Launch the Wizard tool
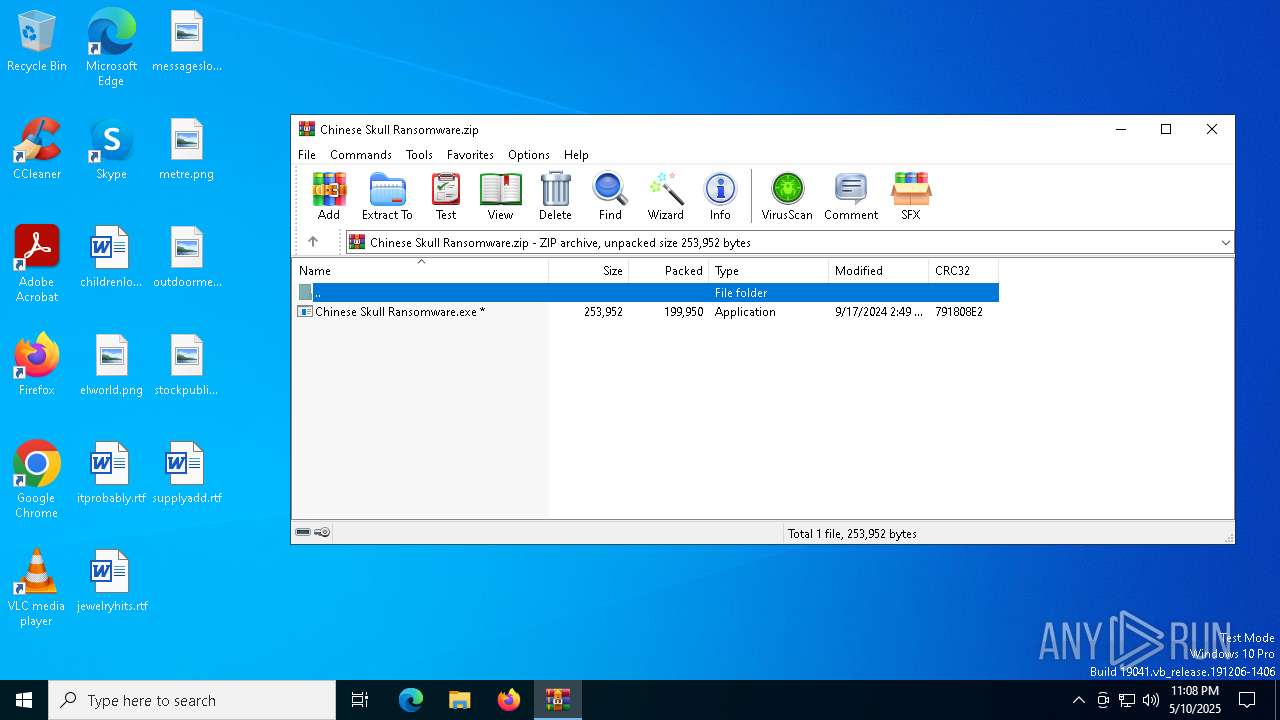Screen dimensions: 1280x720 [x=665, y=196]
